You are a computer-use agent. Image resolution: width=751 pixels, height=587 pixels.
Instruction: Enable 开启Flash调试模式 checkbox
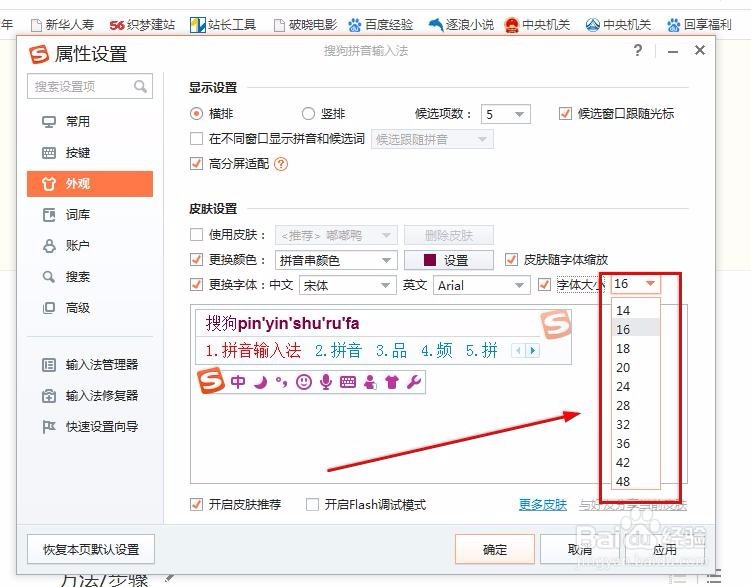click(312, 504)
